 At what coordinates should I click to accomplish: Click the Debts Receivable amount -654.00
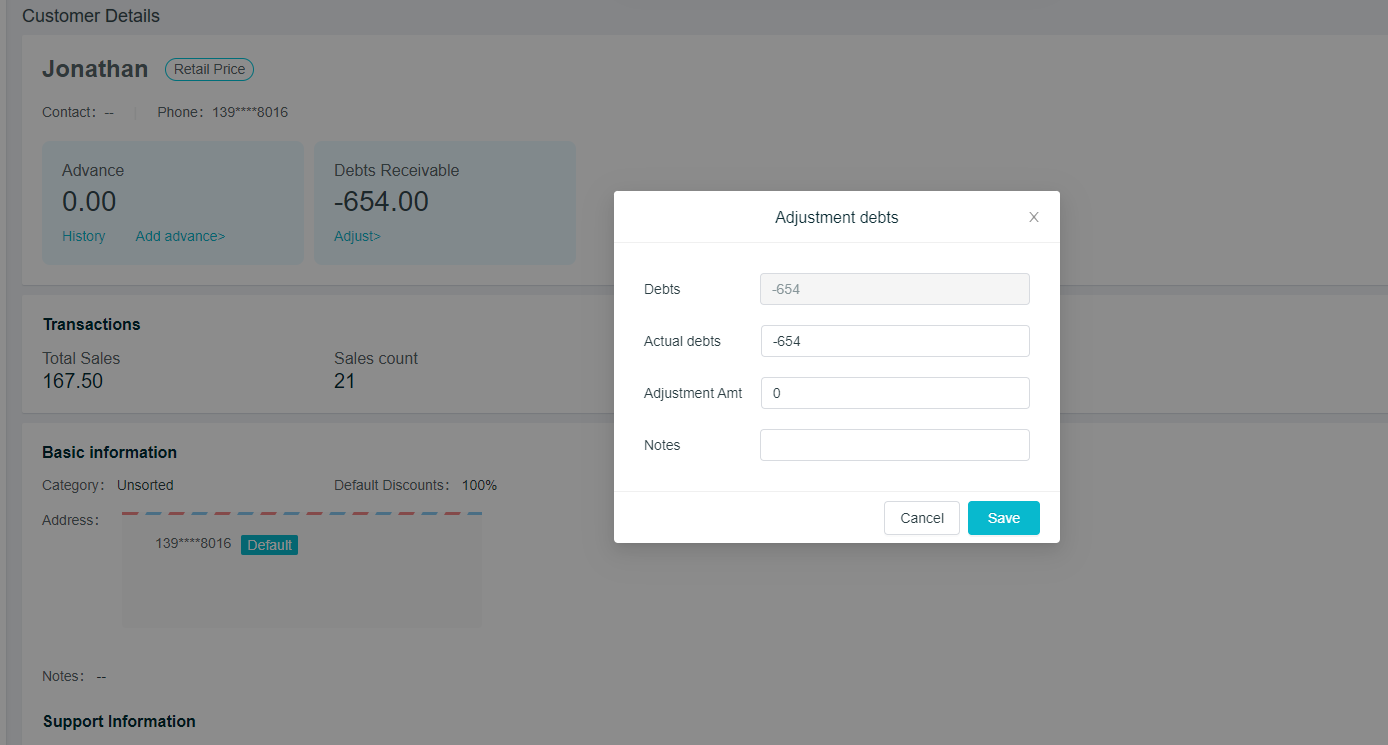pos(381,202)
